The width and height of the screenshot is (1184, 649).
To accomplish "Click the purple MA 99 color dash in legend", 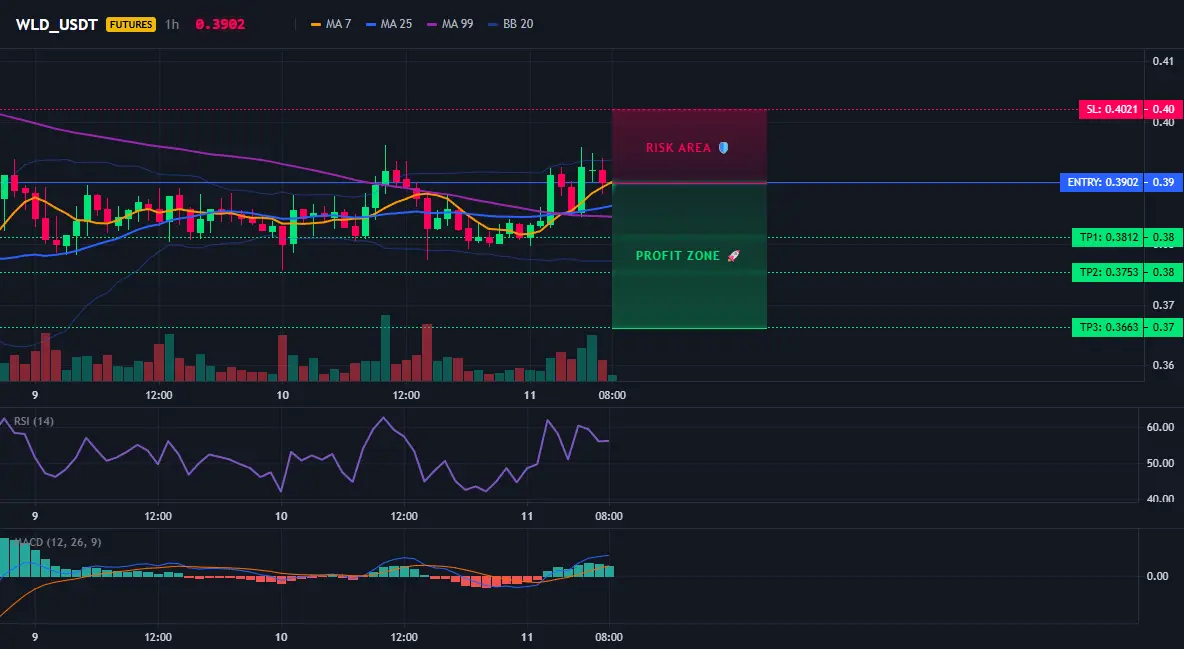I will [432, 24].
